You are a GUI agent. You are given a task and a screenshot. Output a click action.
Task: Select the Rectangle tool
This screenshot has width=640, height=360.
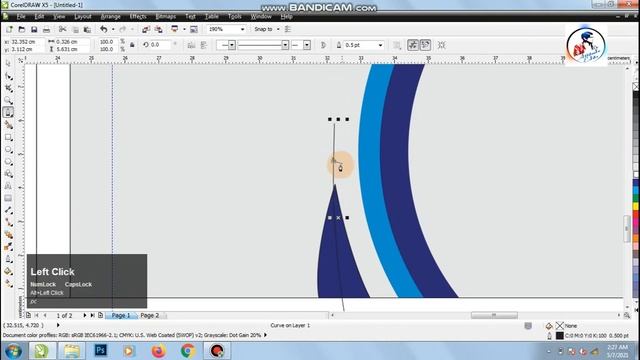8,137
